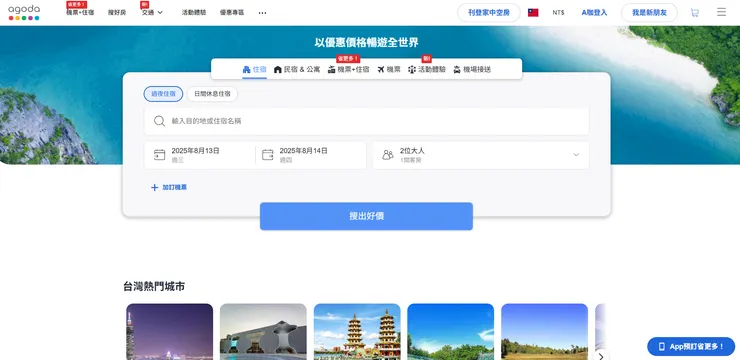Screen dimensions: 740x360
Task: Click the App預訂省更多 button
Action: (691, 346)
